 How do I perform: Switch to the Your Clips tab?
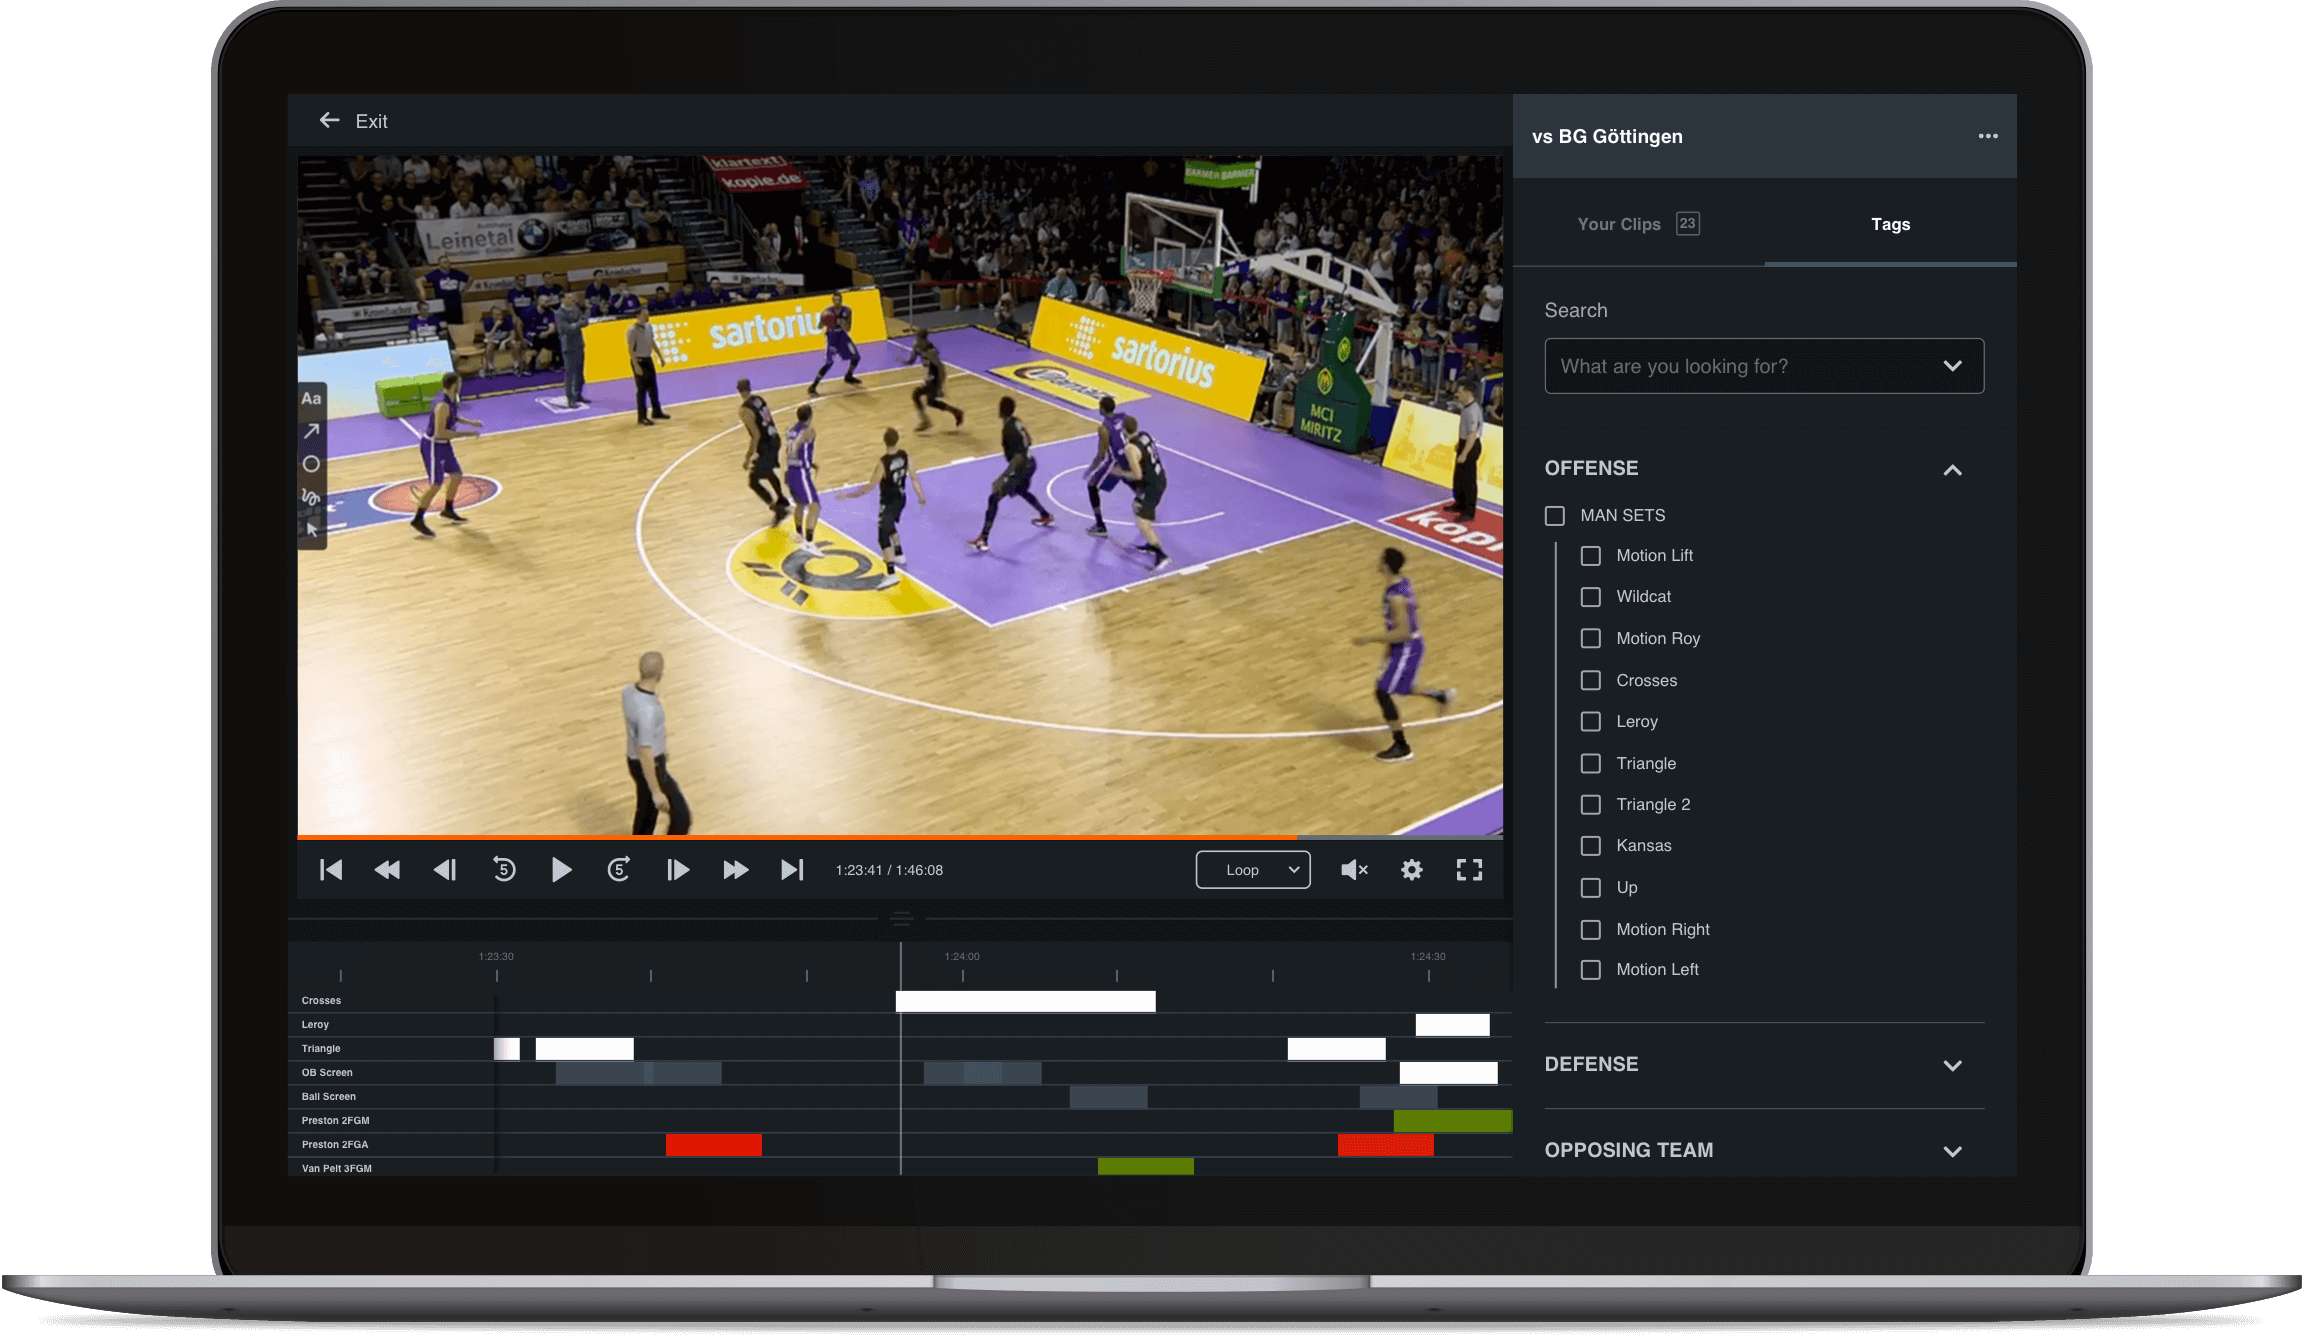(x=1620, y=224)
